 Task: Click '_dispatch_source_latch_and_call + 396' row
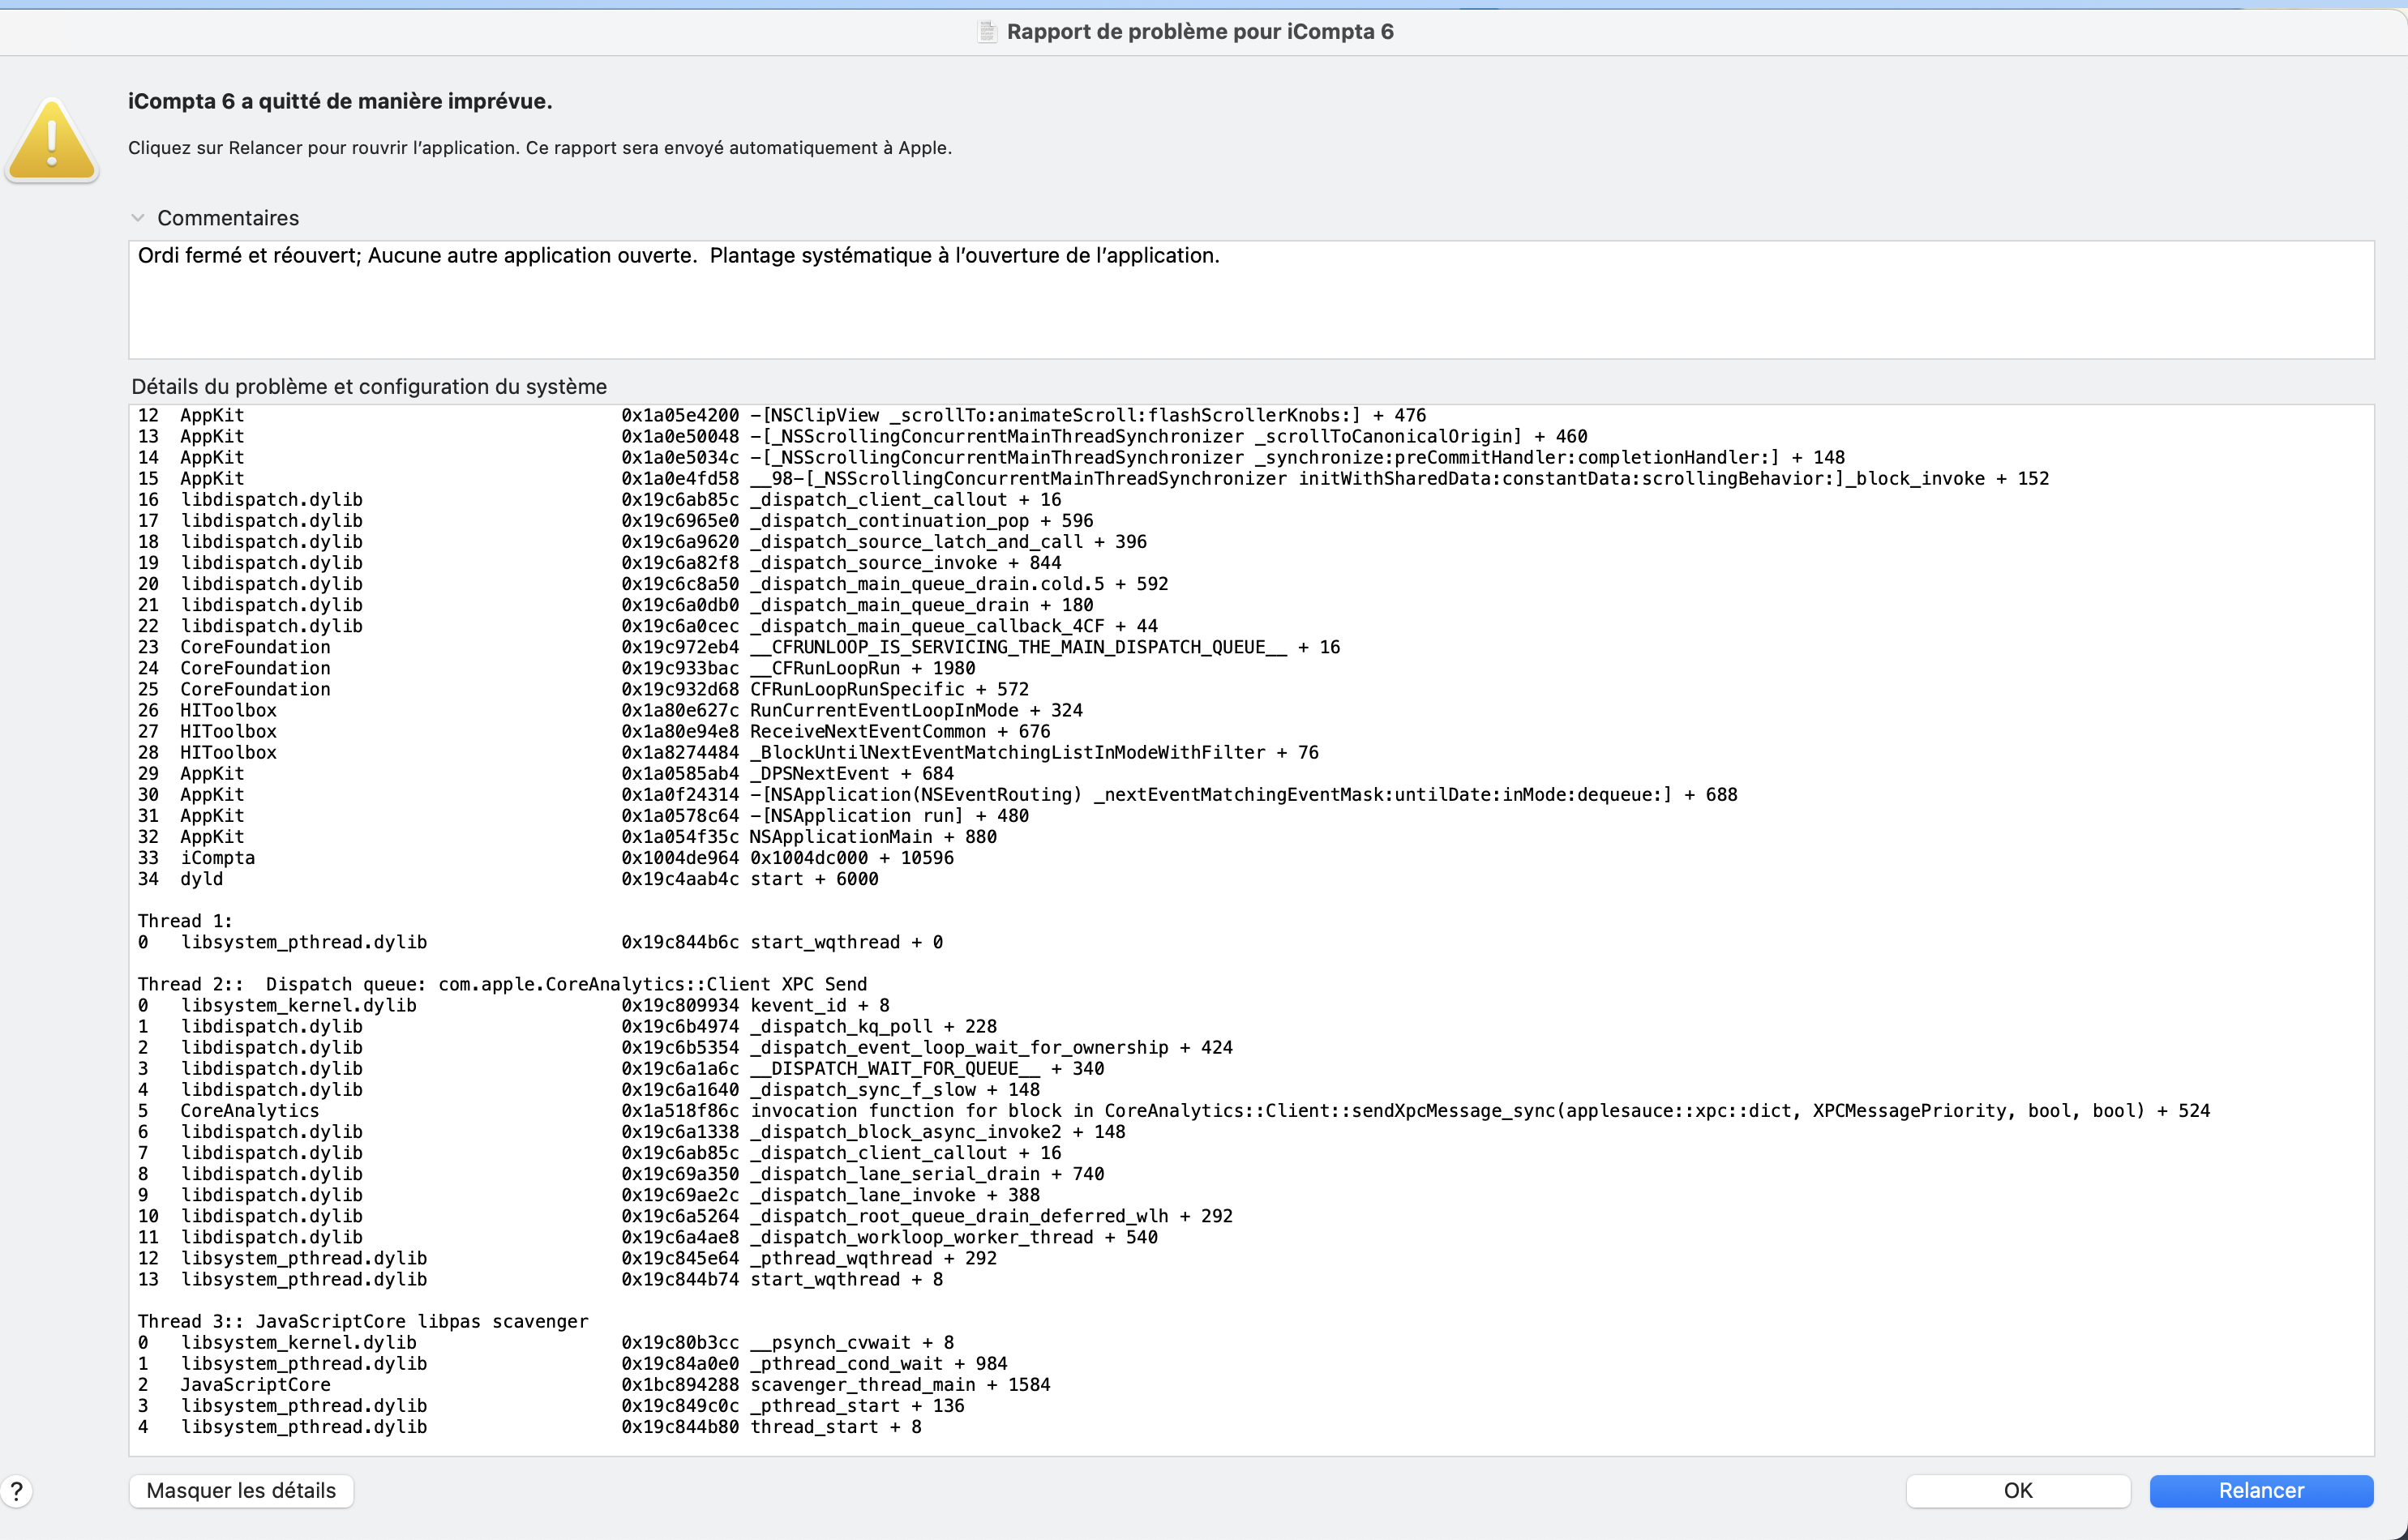coord(642,541)
